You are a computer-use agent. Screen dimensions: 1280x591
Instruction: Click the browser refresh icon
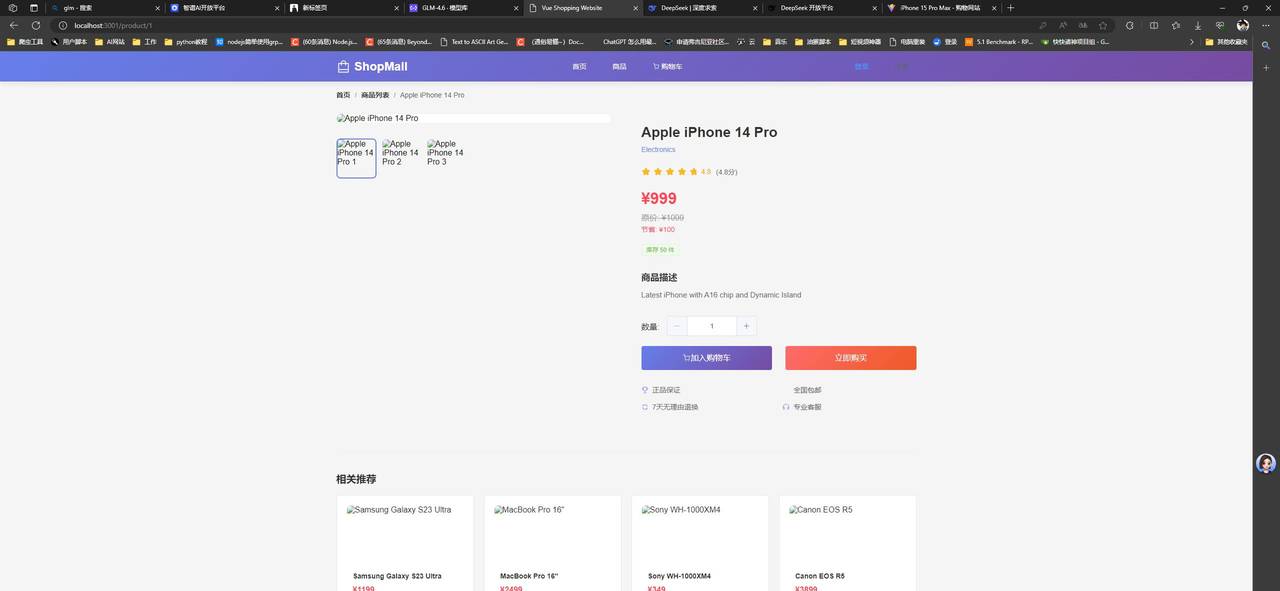pyautogui.click(x=35, y=25)
